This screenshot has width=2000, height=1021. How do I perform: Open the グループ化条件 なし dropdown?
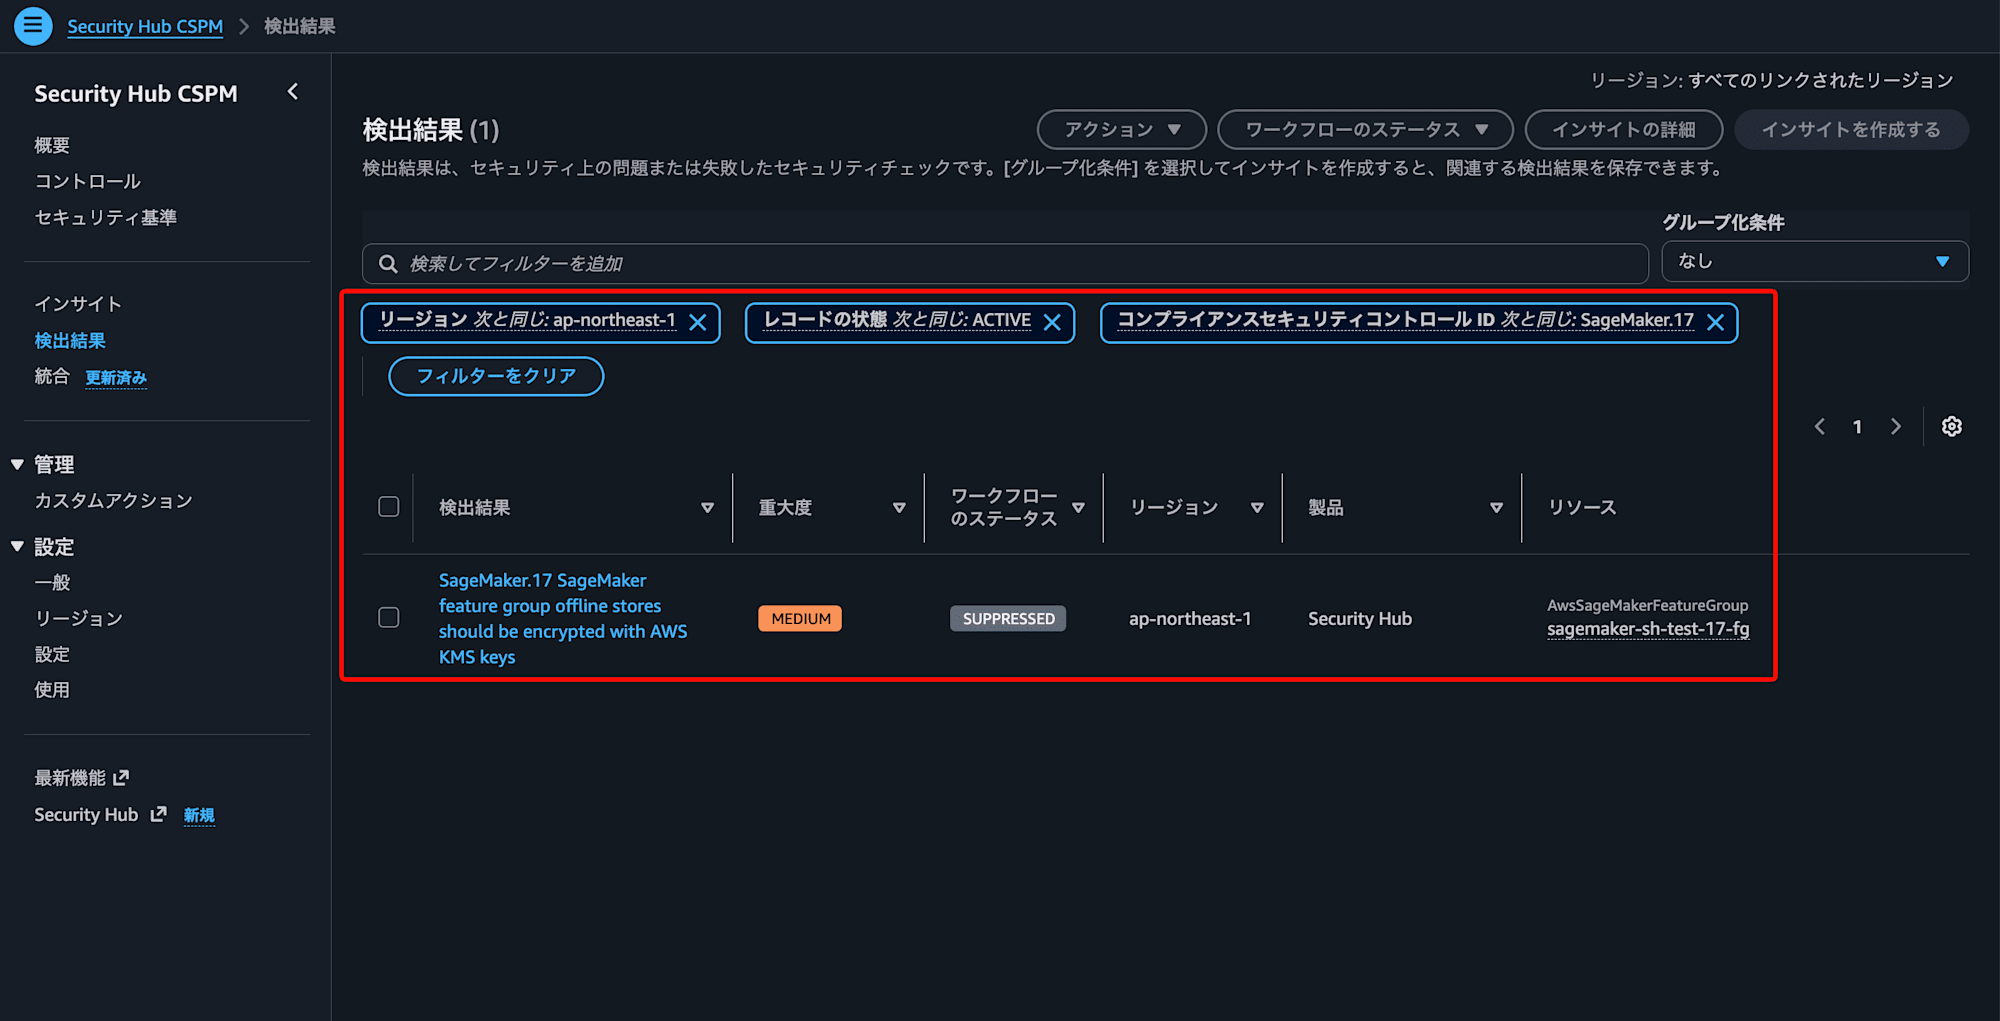click(x=1815, y=262)
